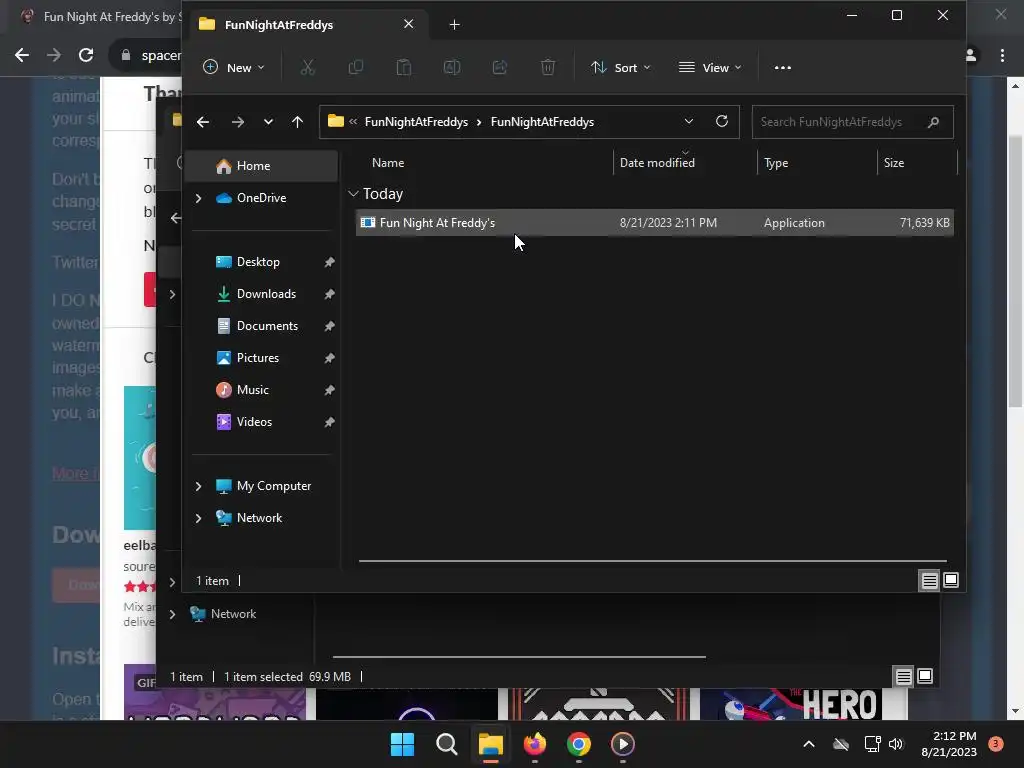Switch to details view icon in front window

tap(929, 580)
